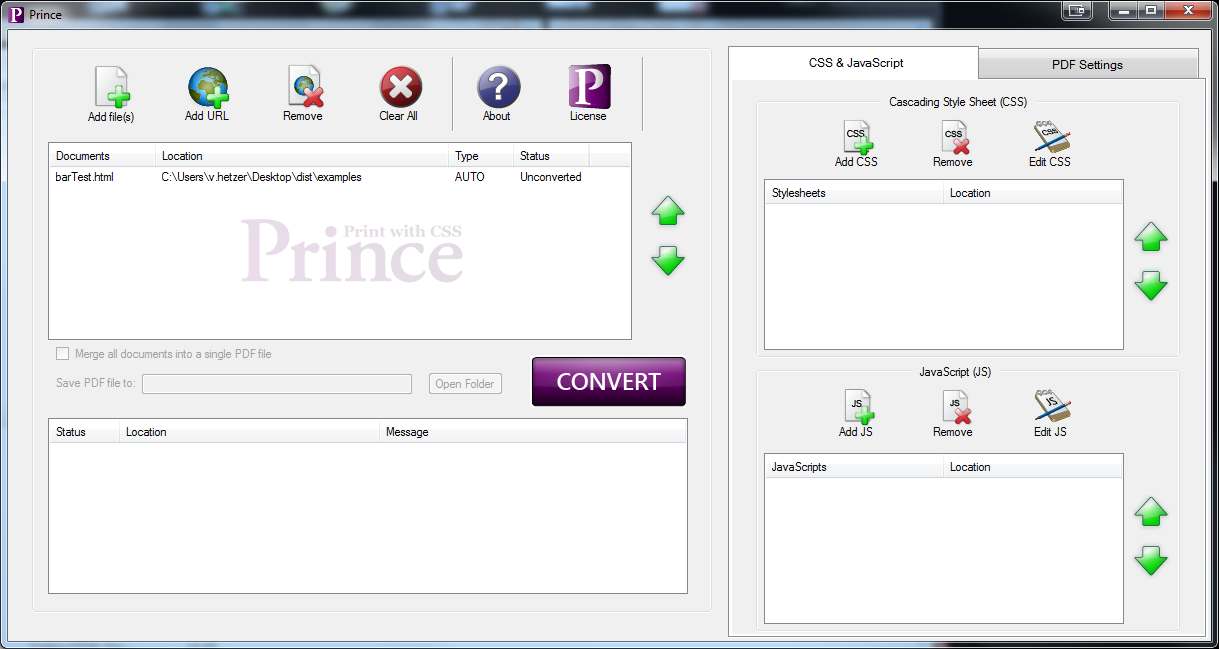Image resolution: width=1219 pixels, height=649 pixels.
Task: Click the Add CSS icon
Action: click(x=856, y=138)
